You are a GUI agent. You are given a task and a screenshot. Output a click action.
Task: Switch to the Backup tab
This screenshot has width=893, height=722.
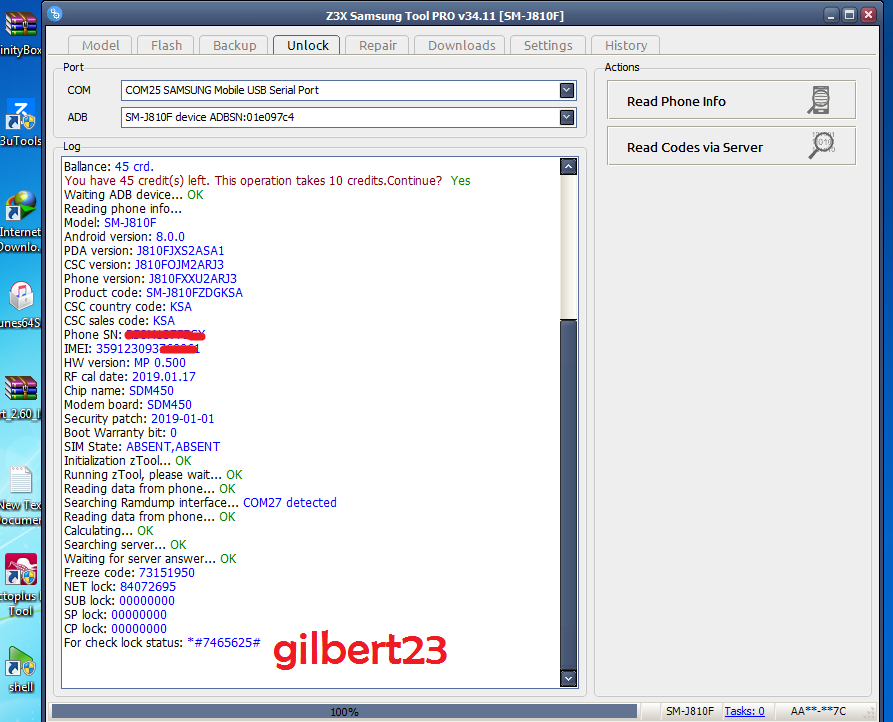click(x=234, y=46)
